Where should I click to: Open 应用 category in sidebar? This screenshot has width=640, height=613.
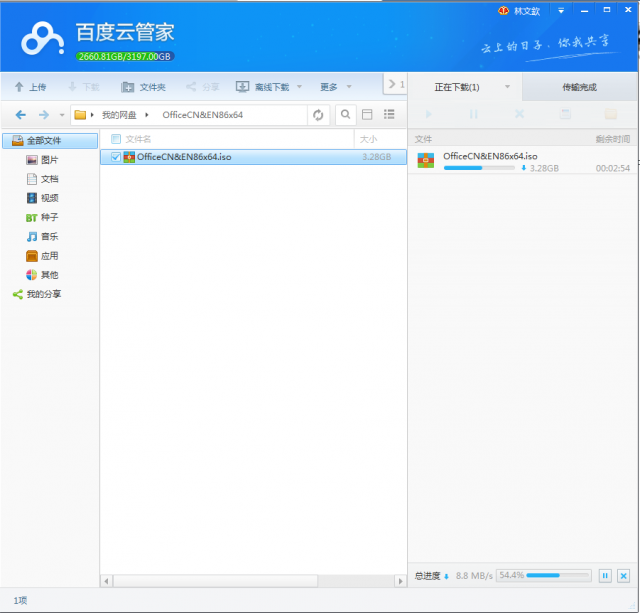click(x=42, y=256)
